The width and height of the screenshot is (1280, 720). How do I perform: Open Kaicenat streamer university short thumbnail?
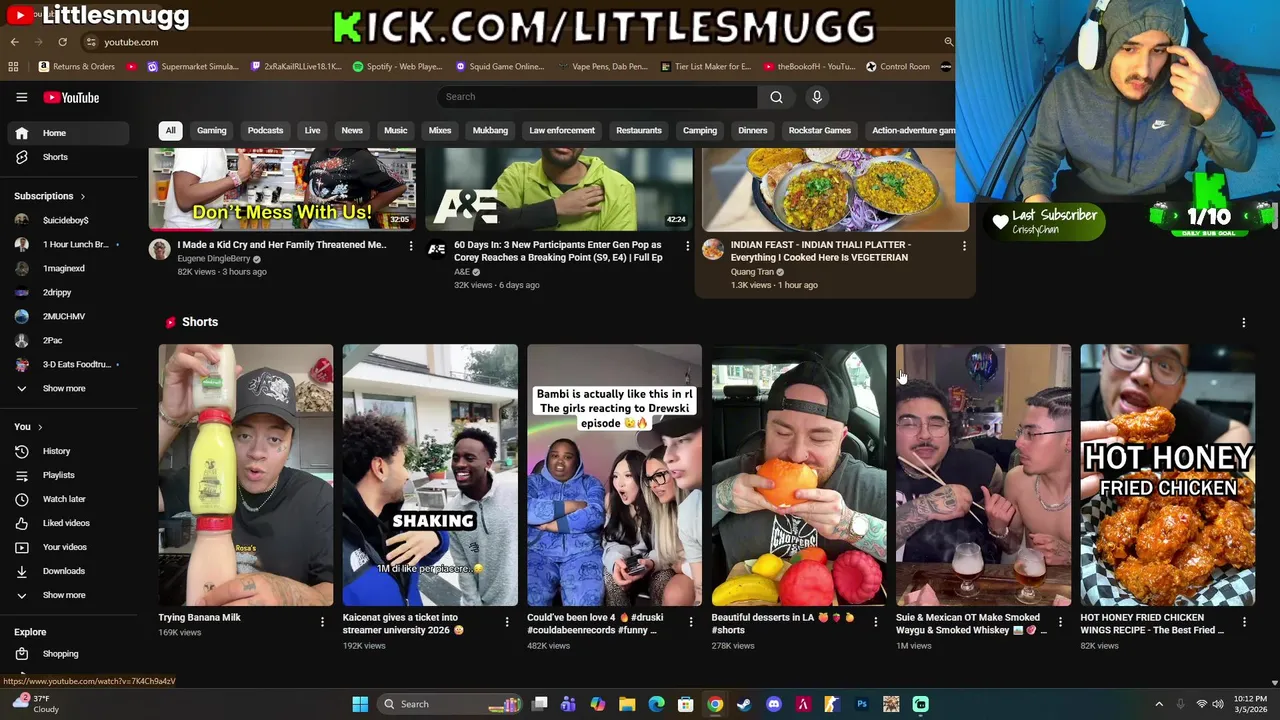coord(430,475)
